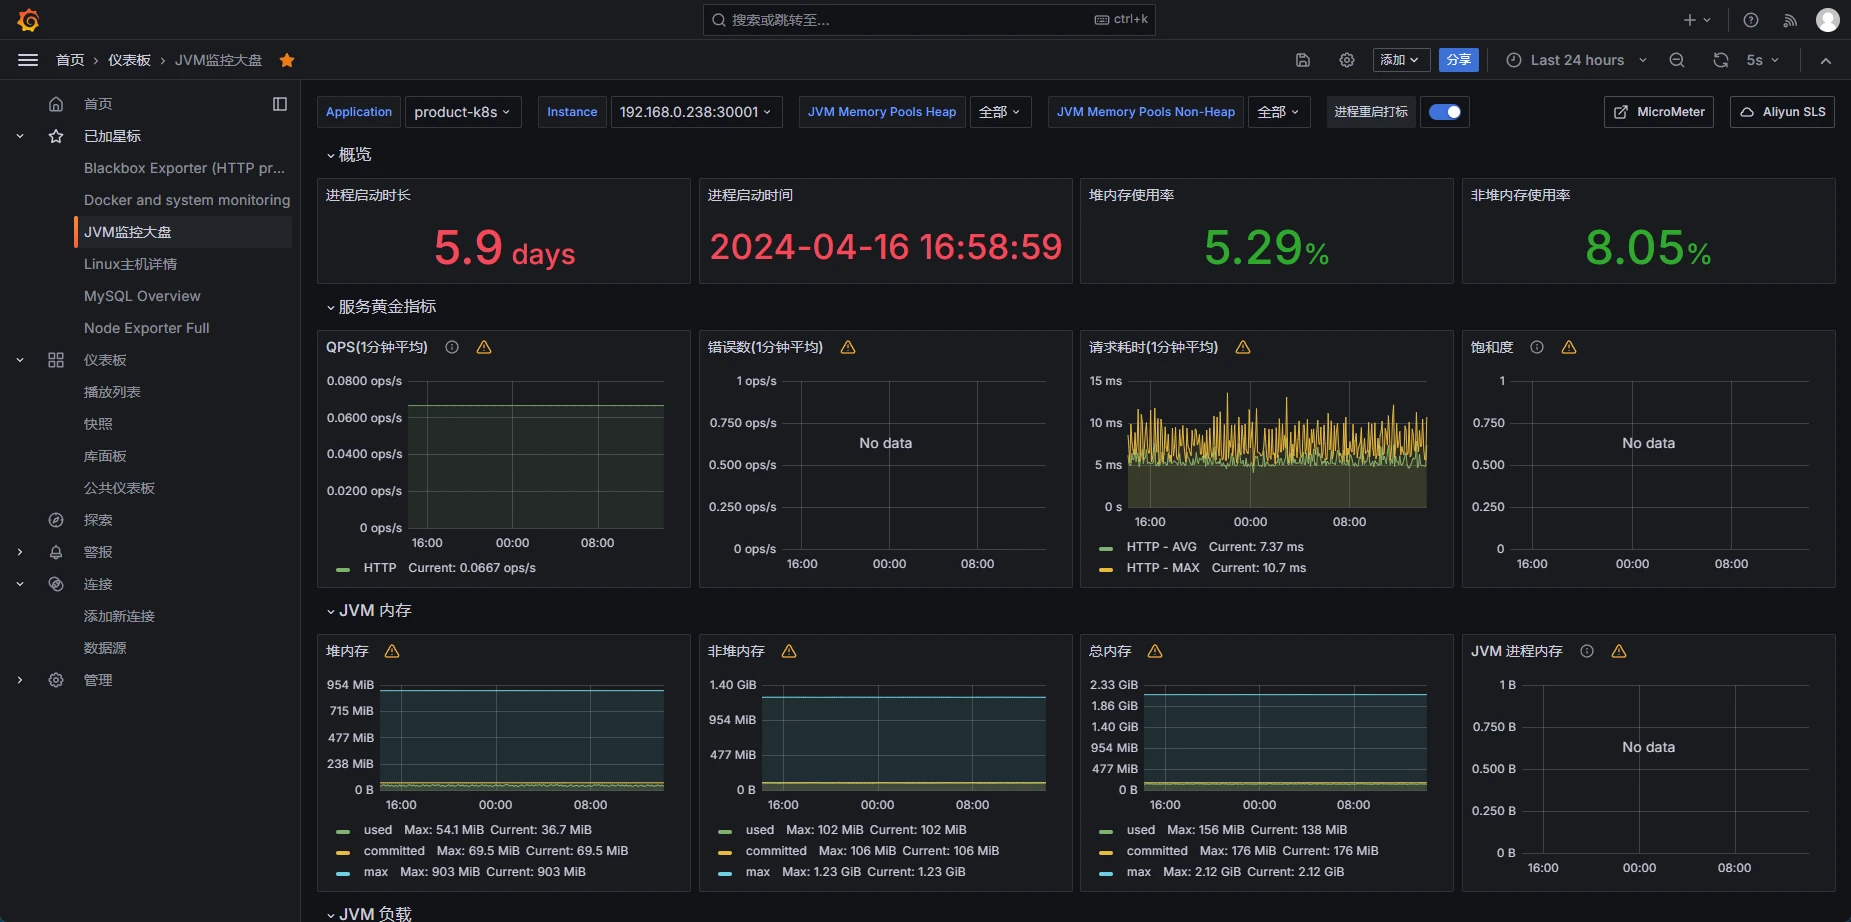Click warning triangle on 错误数(1分钟平均) panel
The height and width of the screenshot is (922, 1851).
[x=848, y=347]
